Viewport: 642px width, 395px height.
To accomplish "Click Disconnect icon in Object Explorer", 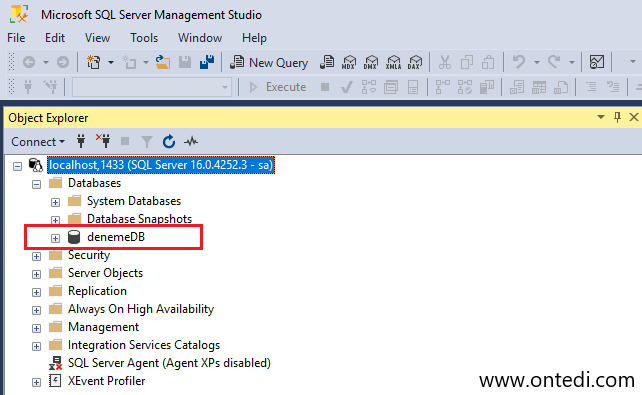I will pyautogui.click(x=103, y=141).
